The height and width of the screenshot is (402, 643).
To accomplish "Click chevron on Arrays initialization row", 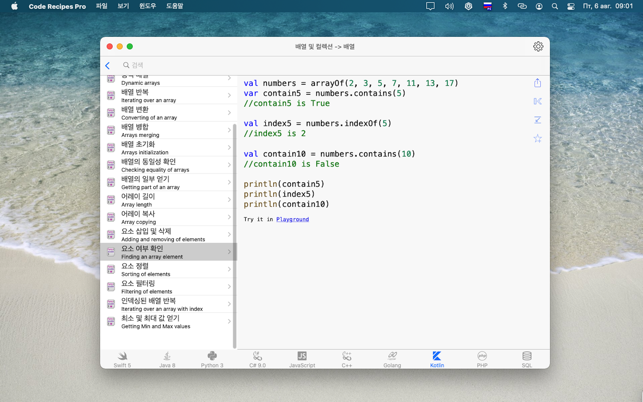I will tap(229, 148).
